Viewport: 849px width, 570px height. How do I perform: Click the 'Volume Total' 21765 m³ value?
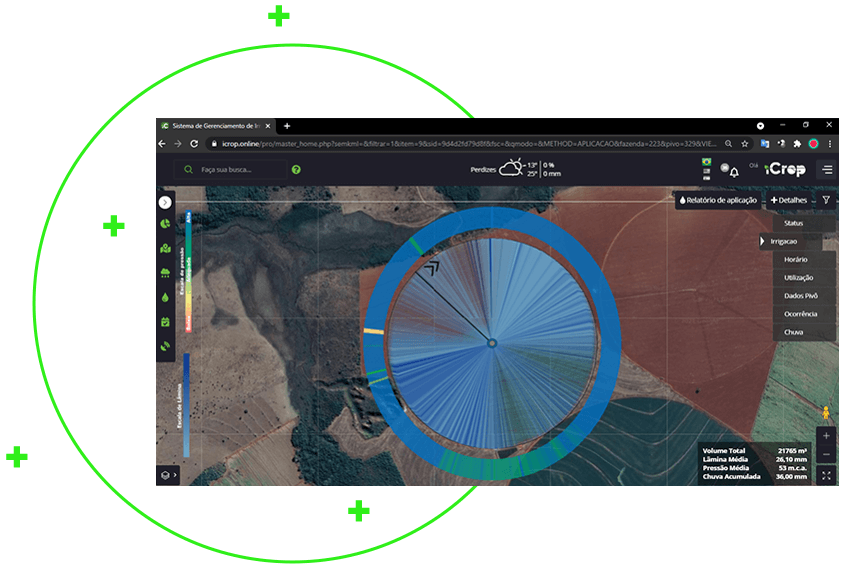(x=792, y=451)
